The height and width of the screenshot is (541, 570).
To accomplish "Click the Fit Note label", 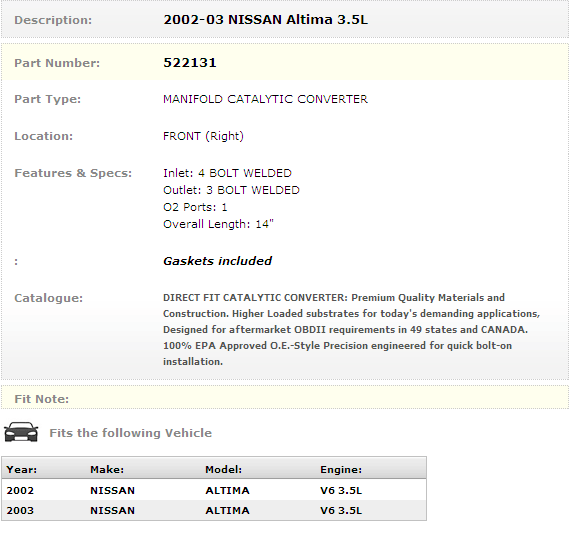I will pos(41,399).
